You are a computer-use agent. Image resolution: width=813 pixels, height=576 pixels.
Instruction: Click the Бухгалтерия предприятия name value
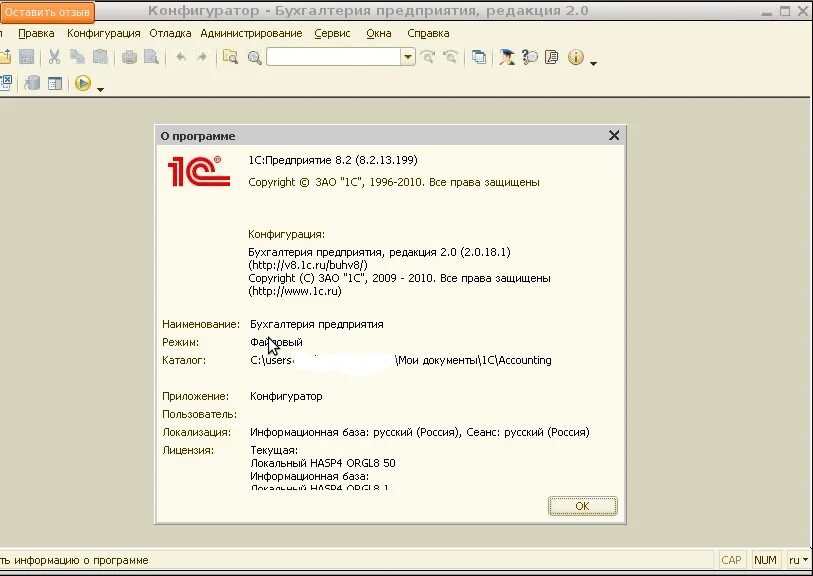click(317, 325)
